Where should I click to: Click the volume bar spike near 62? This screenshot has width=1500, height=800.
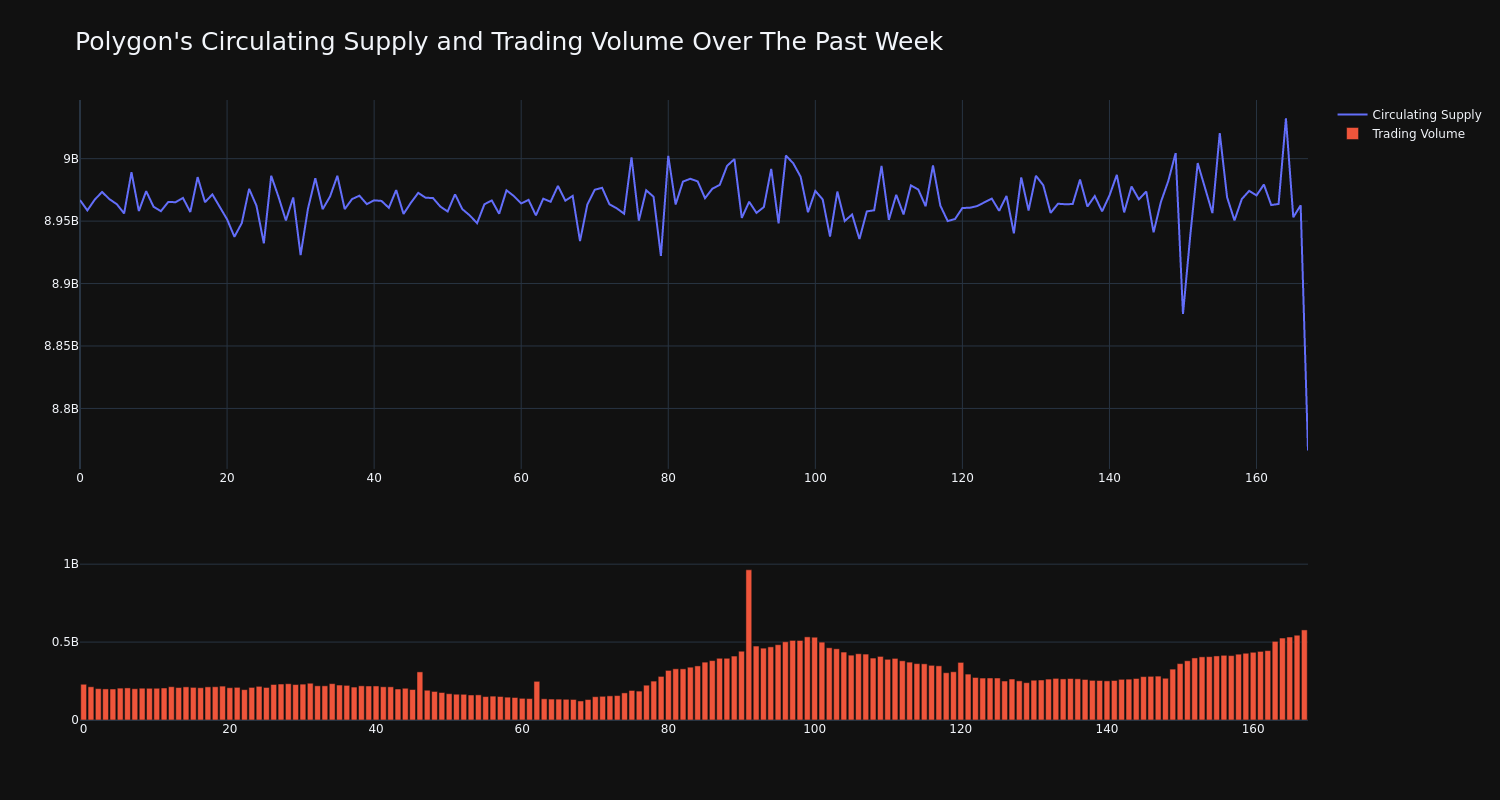(x=537, y=701)
